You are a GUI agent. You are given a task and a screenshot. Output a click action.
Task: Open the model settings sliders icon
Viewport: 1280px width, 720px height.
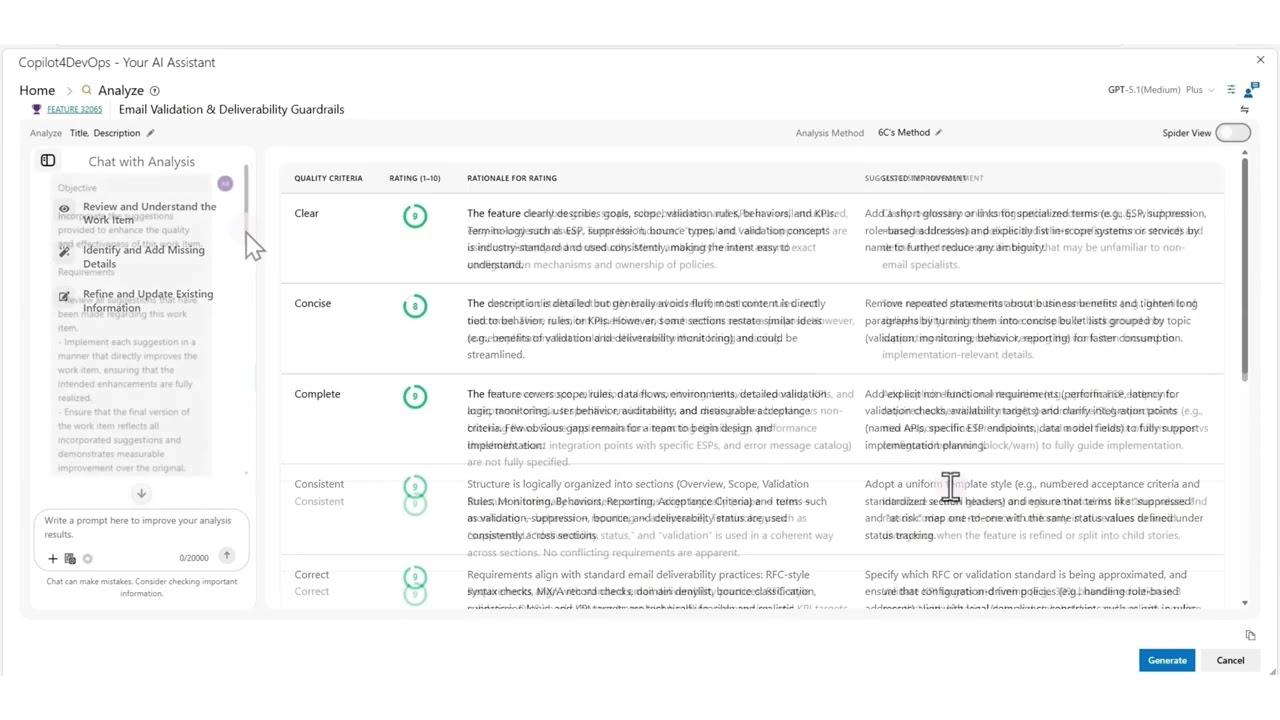coord(1231,90)
